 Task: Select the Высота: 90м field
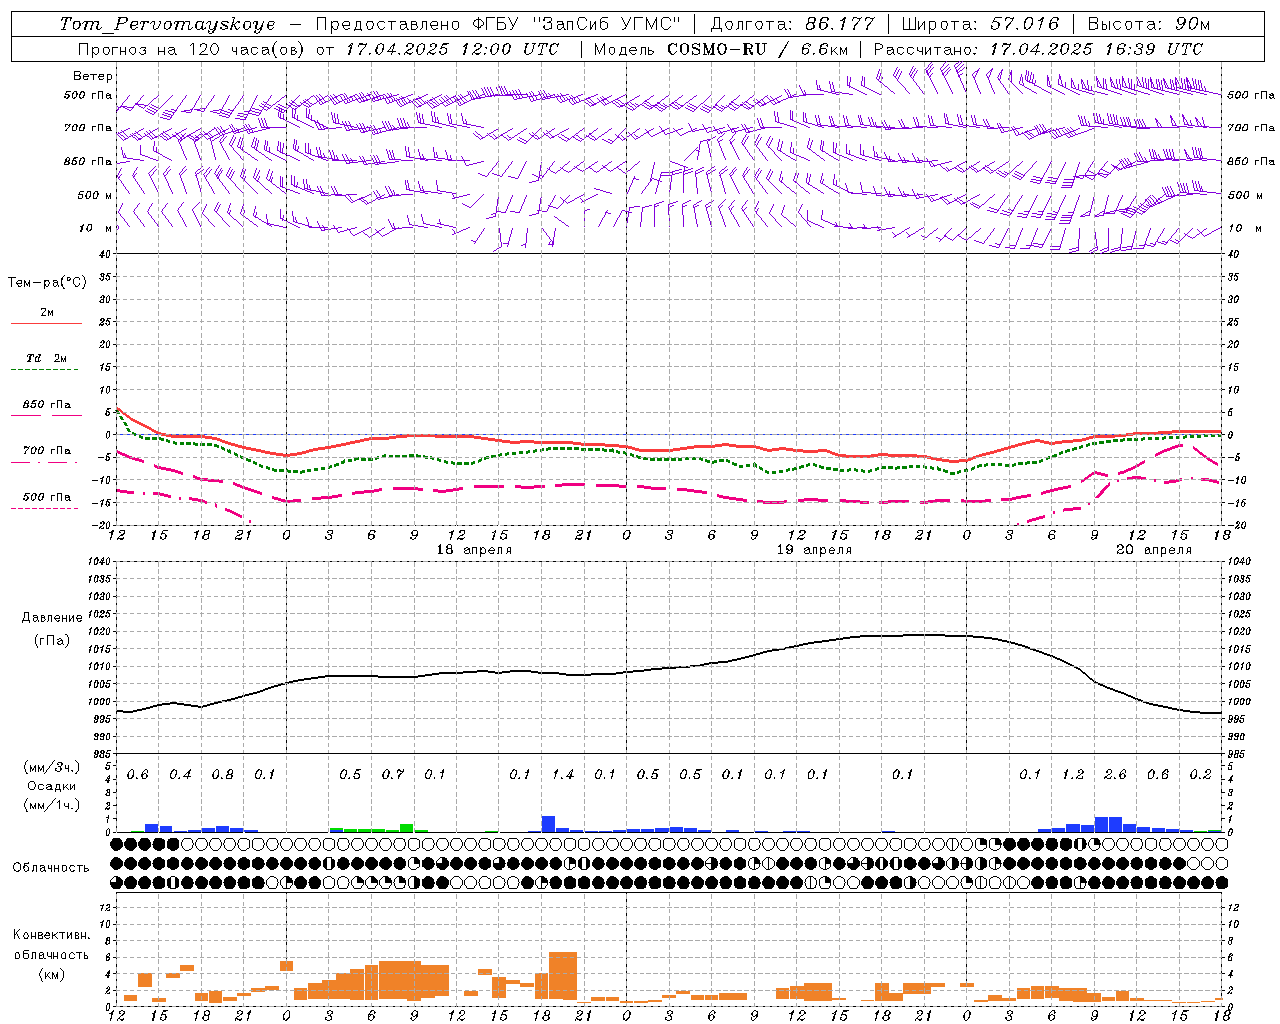[x=1148, y=24]
